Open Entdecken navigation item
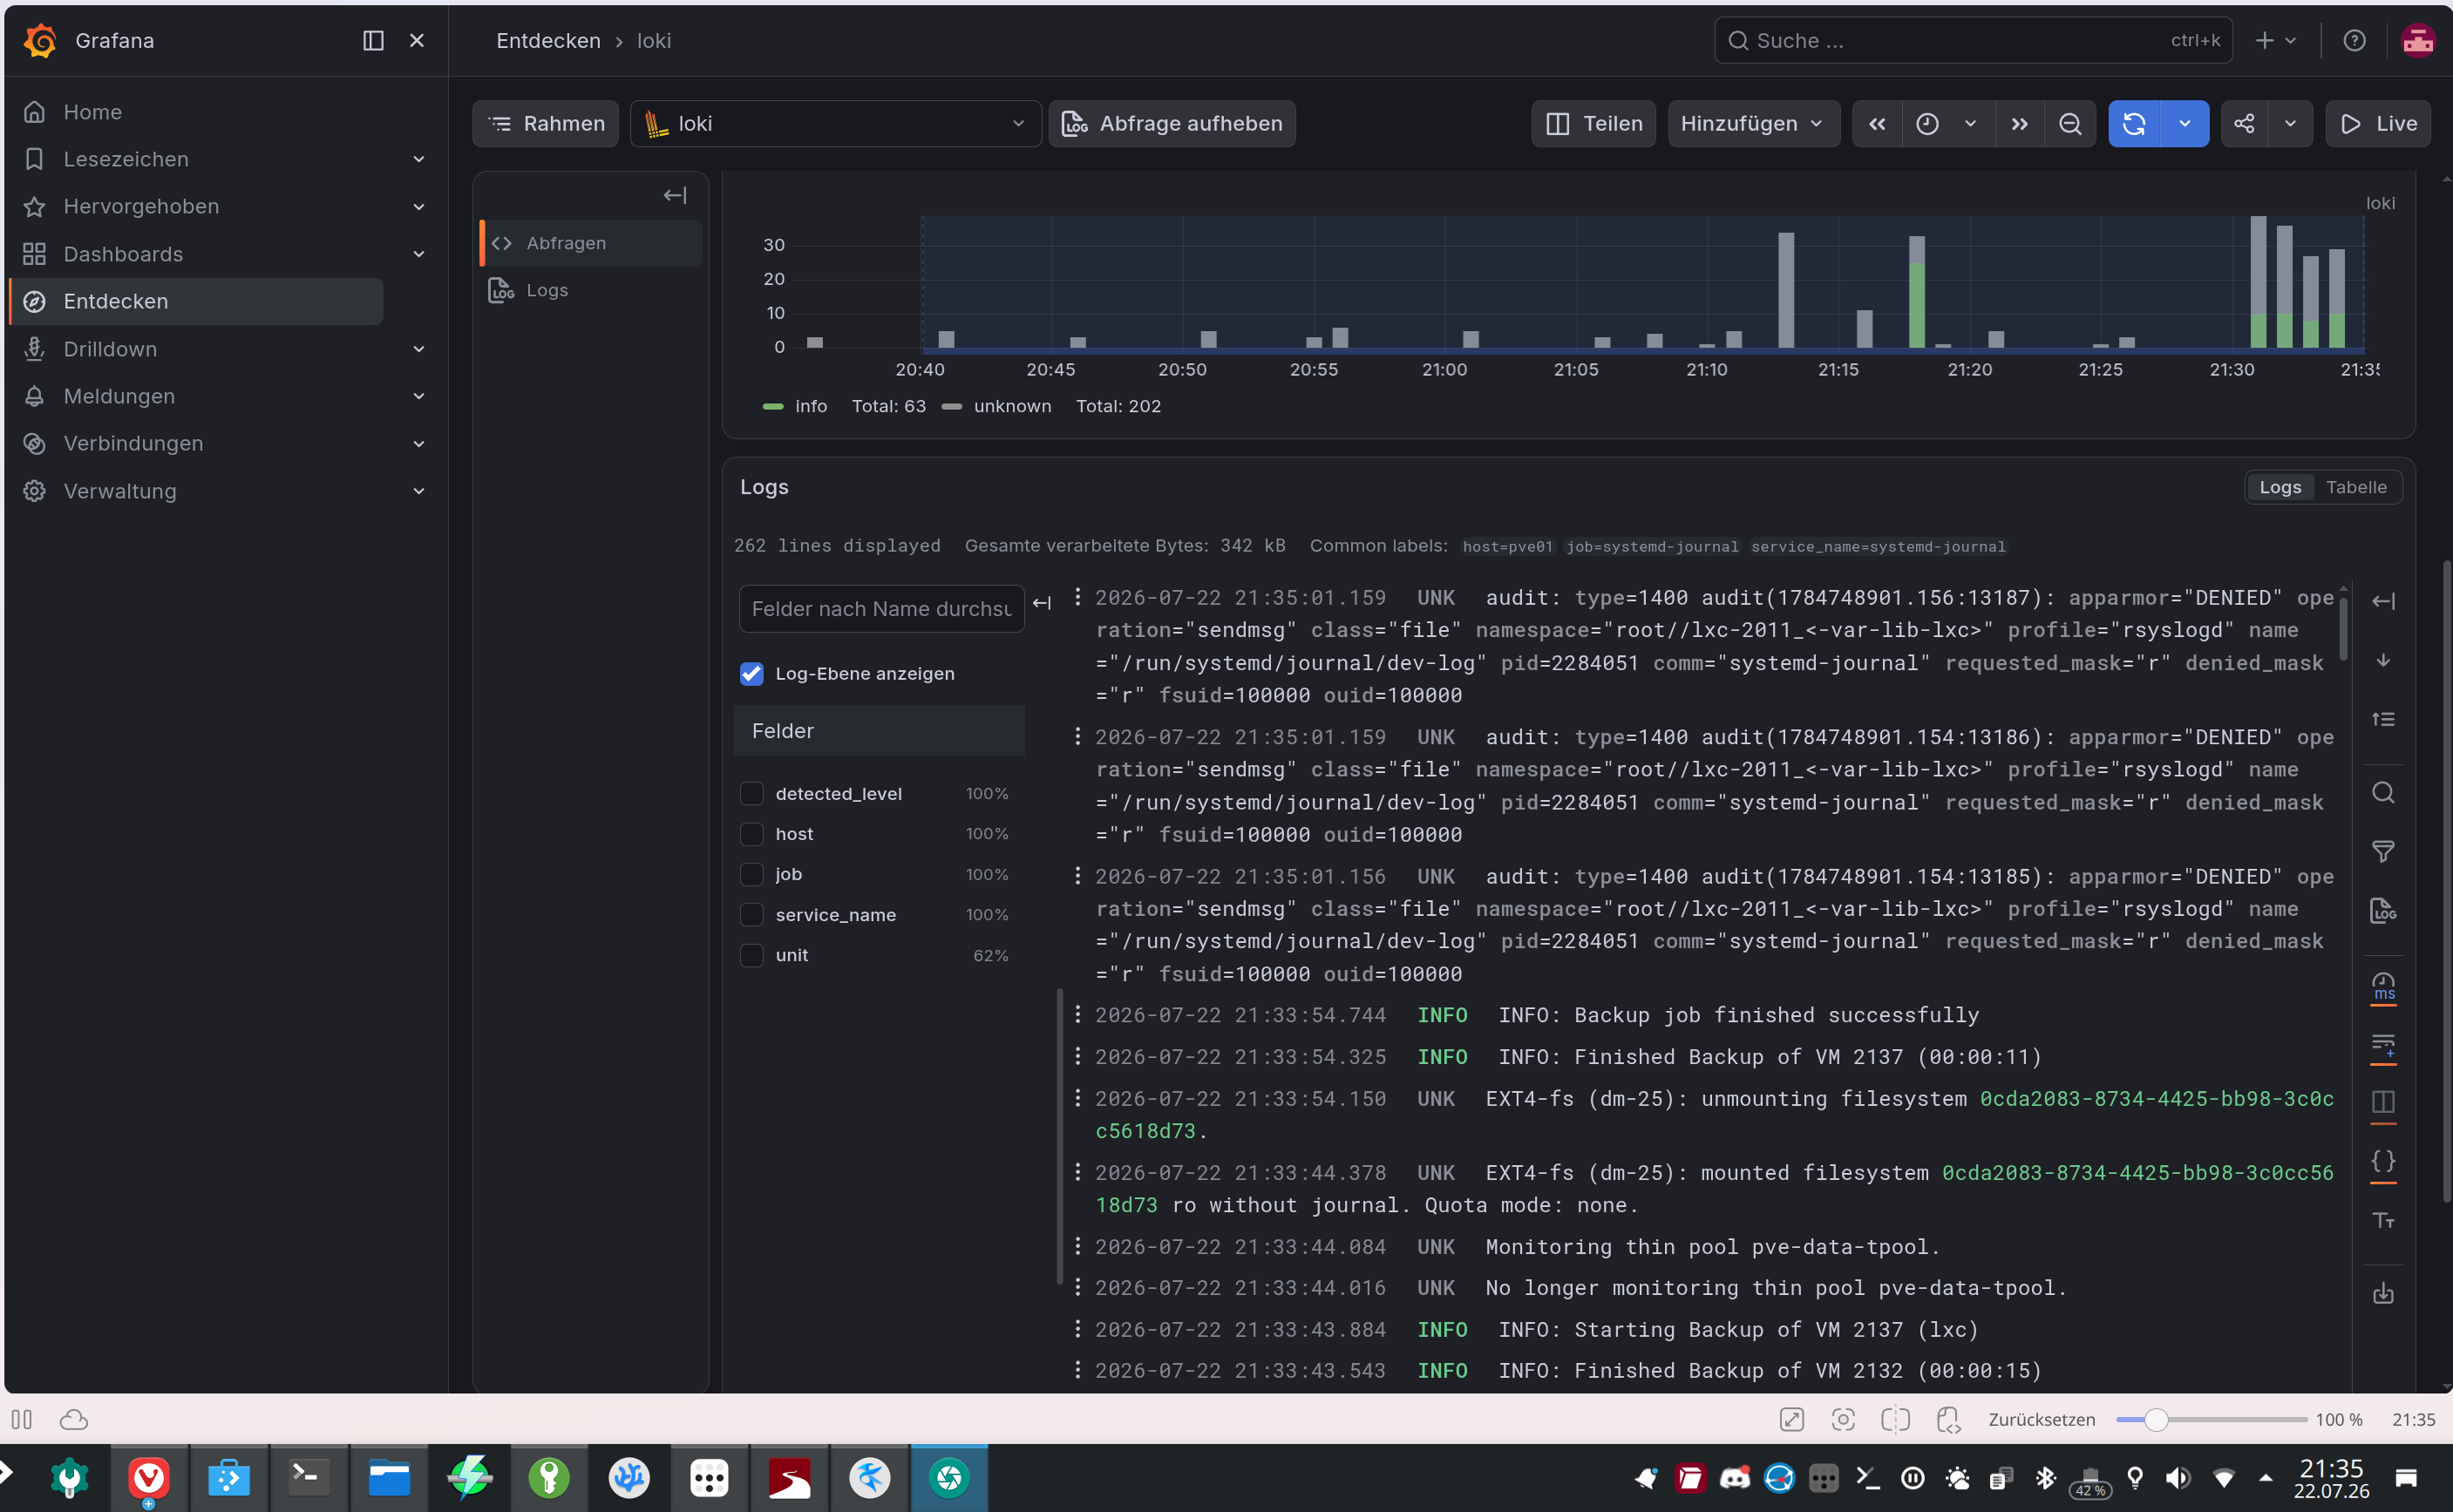2453x1512 pixels. point(197,301)
